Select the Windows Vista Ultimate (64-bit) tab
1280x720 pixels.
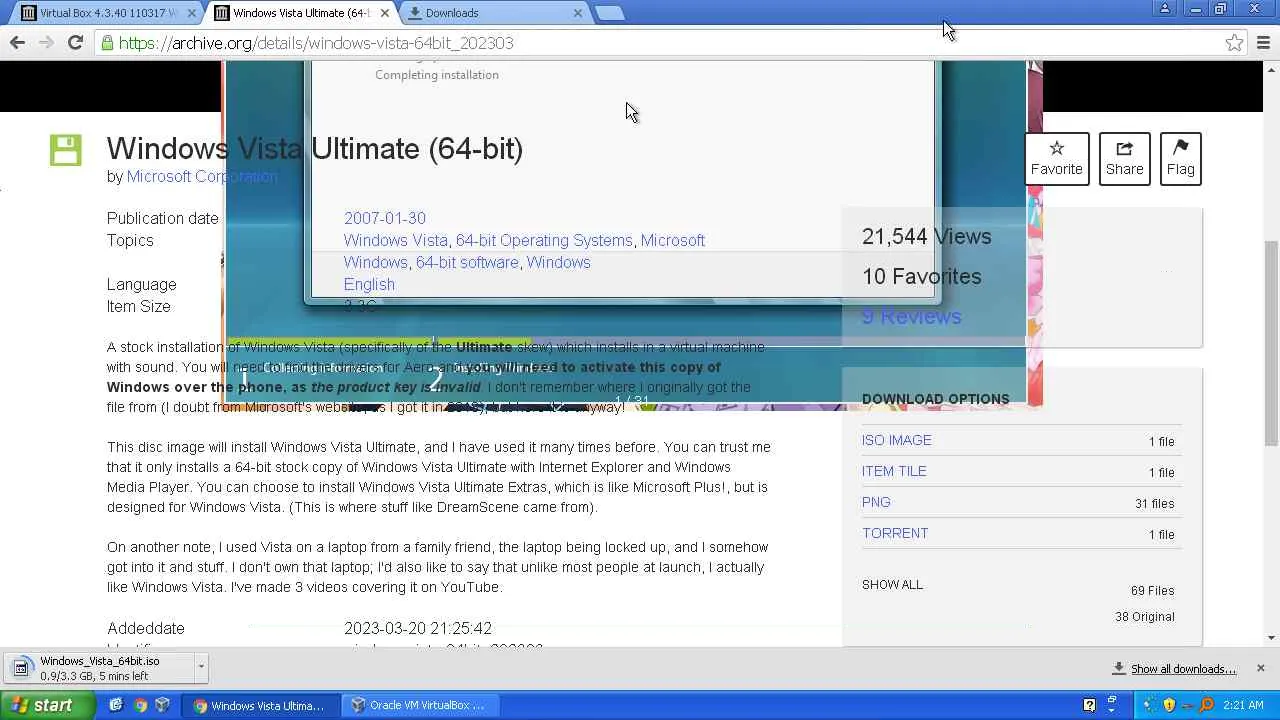click(x=300, y=13)
